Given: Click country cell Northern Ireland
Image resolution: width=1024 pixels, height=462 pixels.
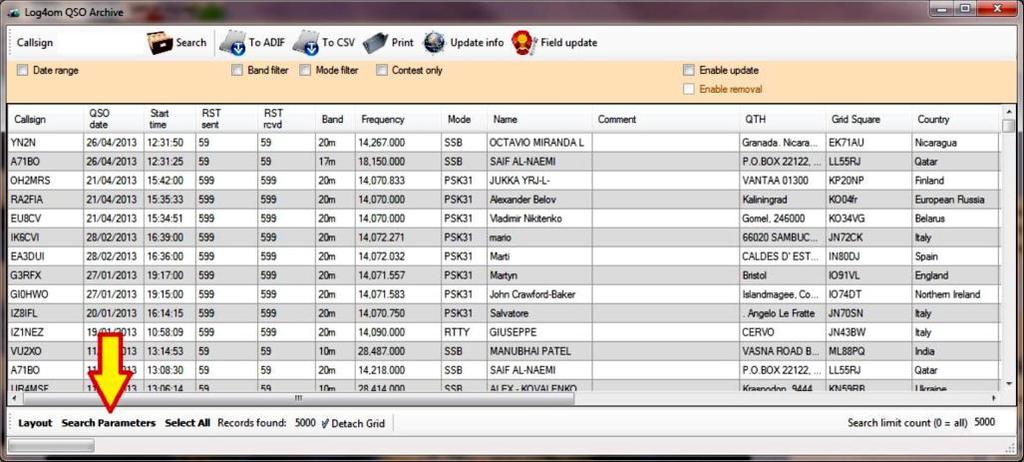Looking at the screenshot, I should click(x=955, y=294).
